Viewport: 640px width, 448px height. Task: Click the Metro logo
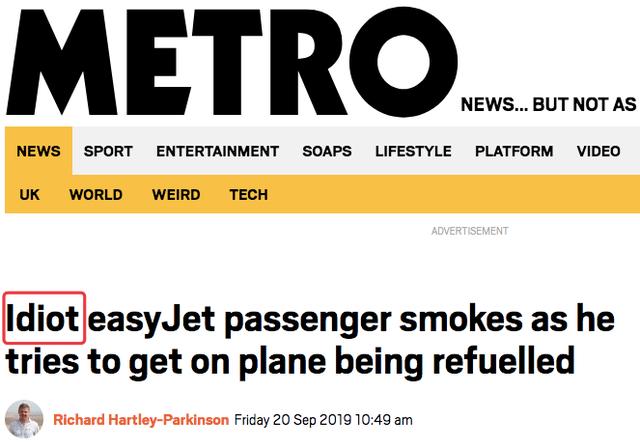click(232, 60)
